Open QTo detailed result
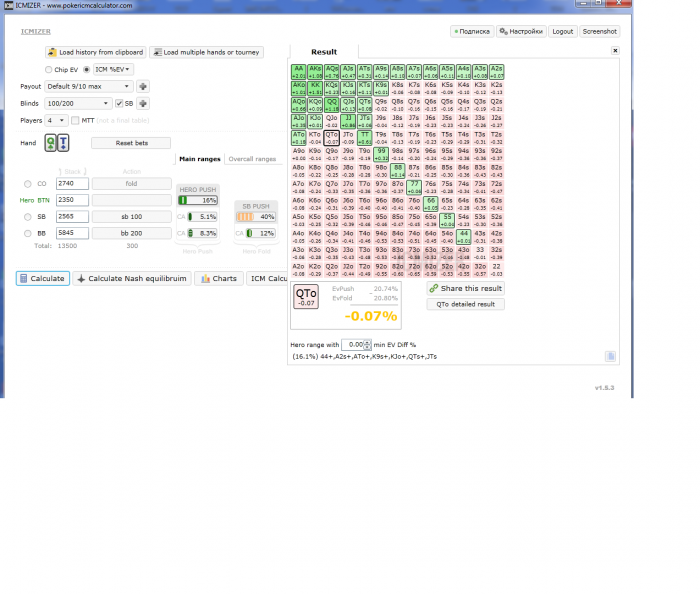The image size is (700, 594). click(x=466, y=304)
